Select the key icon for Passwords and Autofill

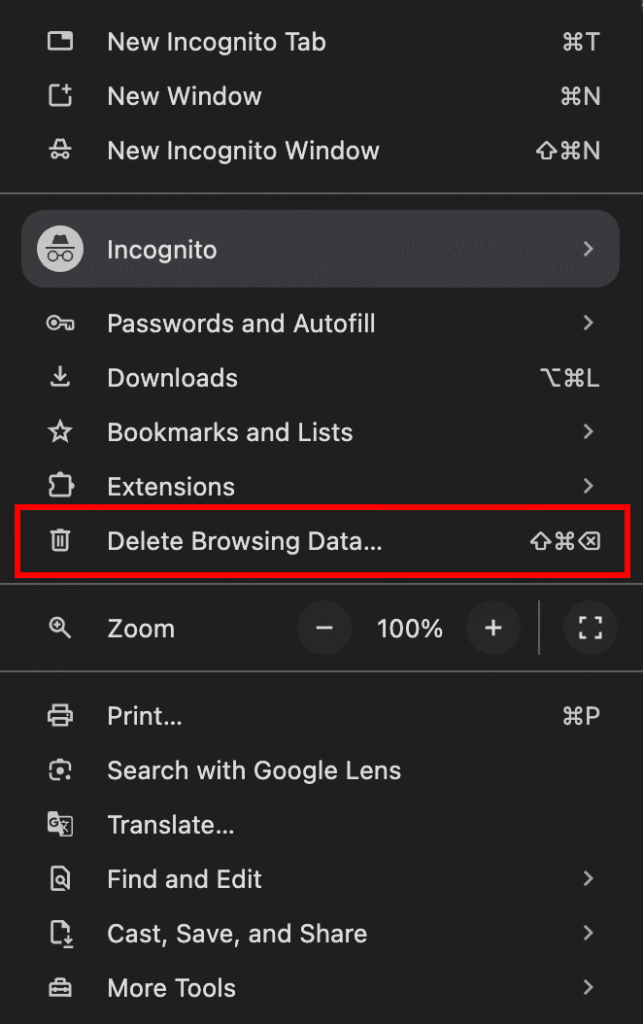tap(60, 324)
